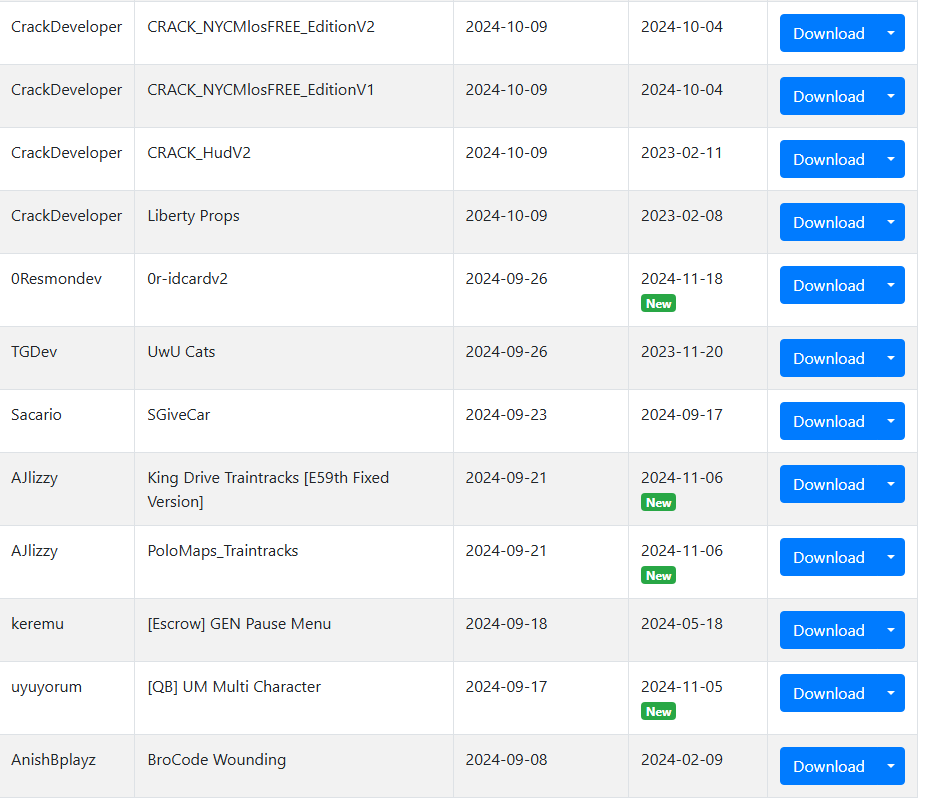This screenshot has height=798, width=930.
Task: Select resource name SGiveCar
Action: (179, 415)
